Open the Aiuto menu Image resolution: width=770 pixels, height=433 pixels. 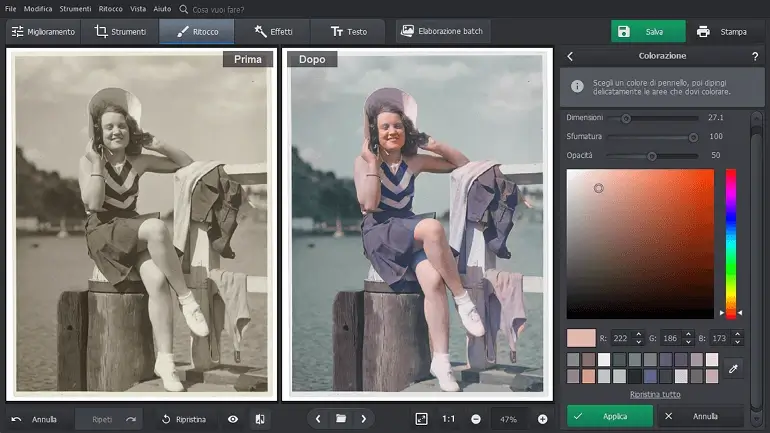click(162, 9)
